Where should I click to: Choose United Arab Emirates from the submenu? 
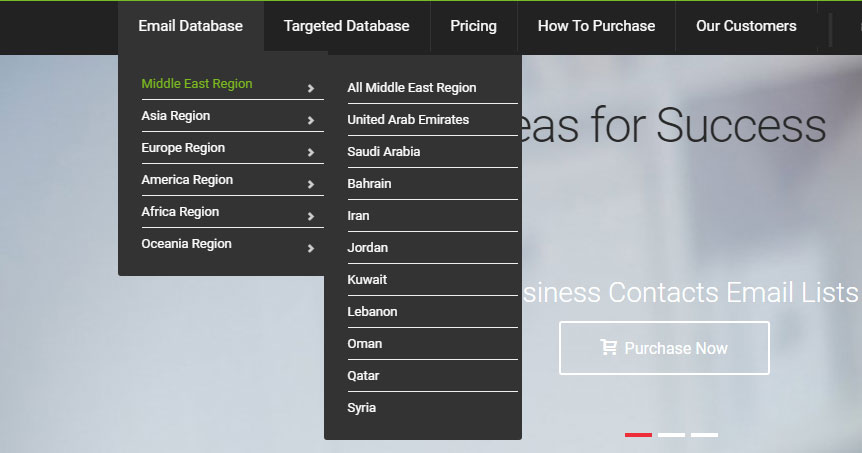pos(408,120)
